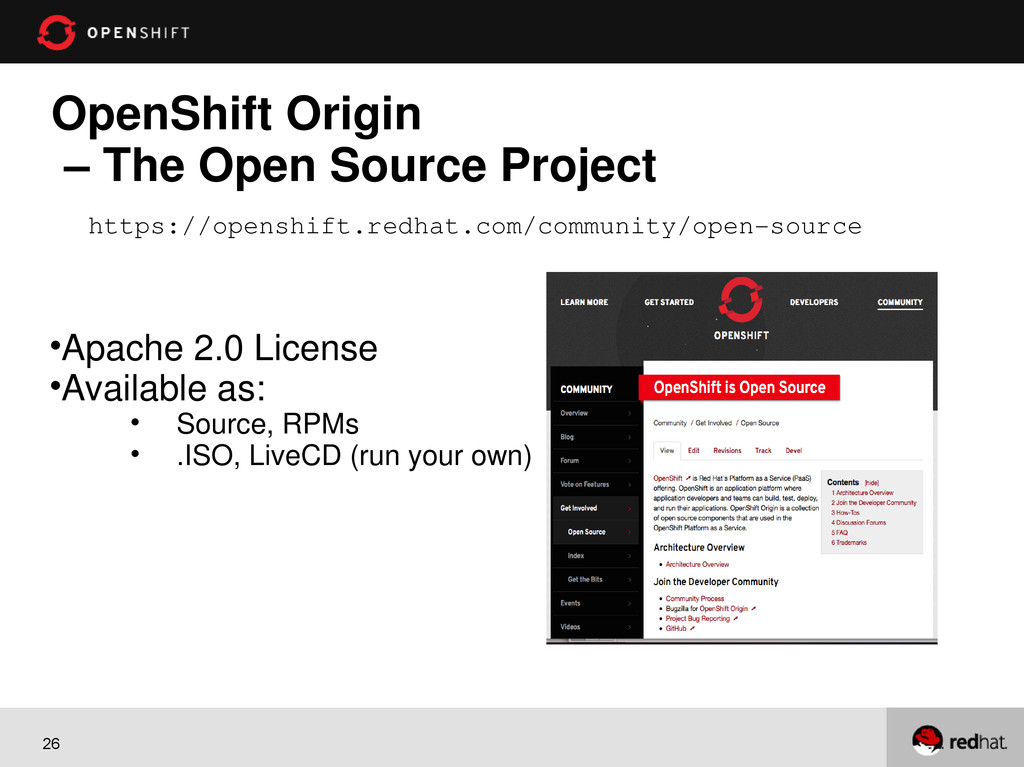Select the Revisions tab
Screen dimensions: 1024x767
click(x=727, y=450)
